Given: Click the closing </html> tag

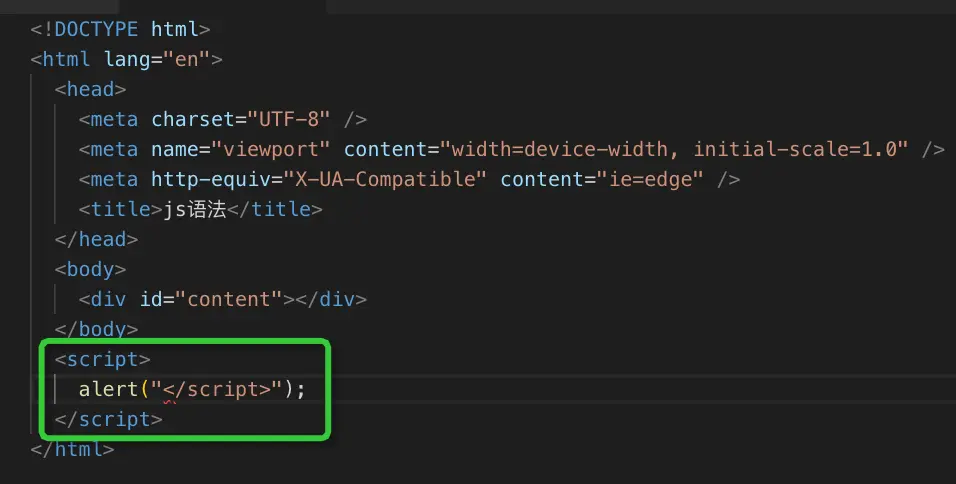Looking at the screenshot, I should click(x=73, y=449).
